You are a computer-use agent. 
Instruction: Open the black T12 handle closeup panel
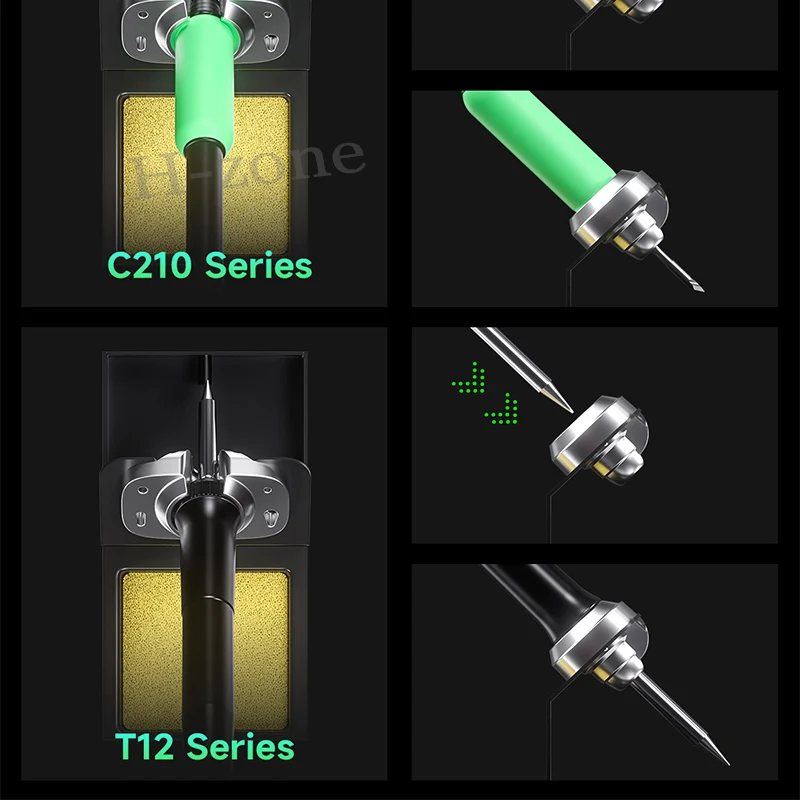(595, 672)
